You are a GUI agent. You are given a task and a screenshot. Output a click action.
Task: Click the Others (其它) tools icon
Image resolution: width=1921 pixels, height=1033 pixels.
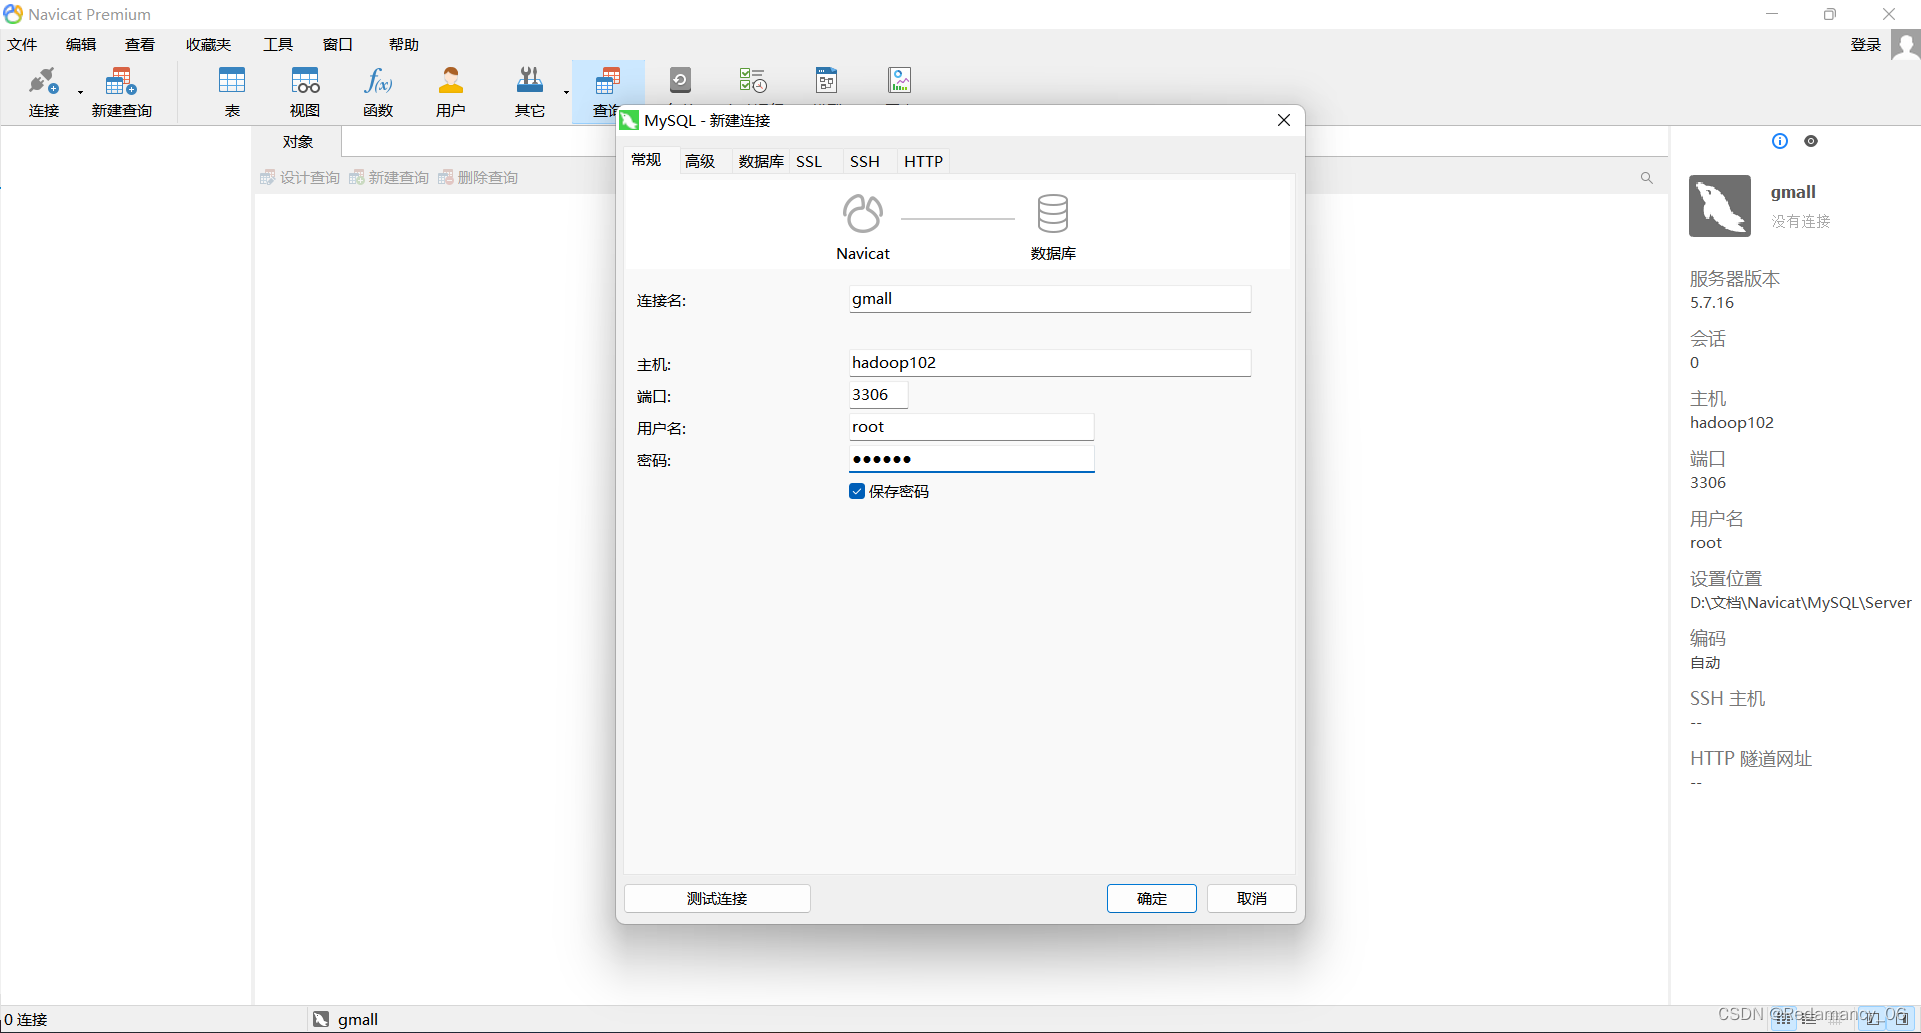coord(530,81)
